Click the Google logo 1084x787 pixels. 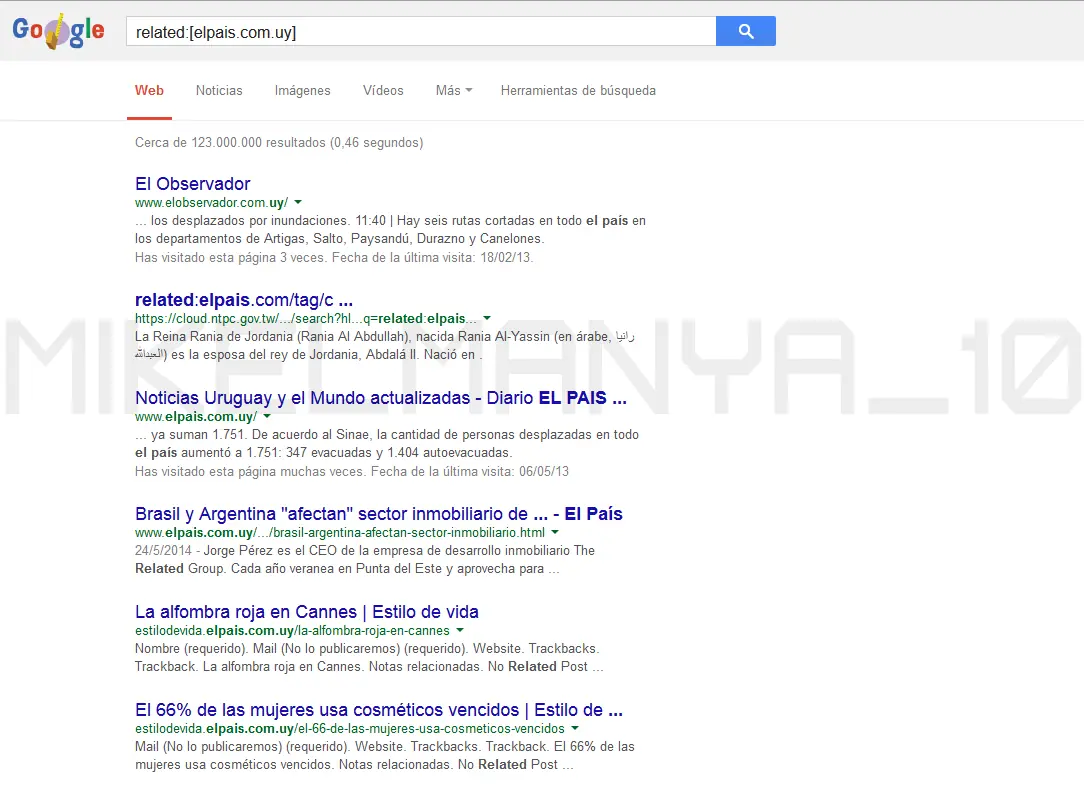(58, 30)
